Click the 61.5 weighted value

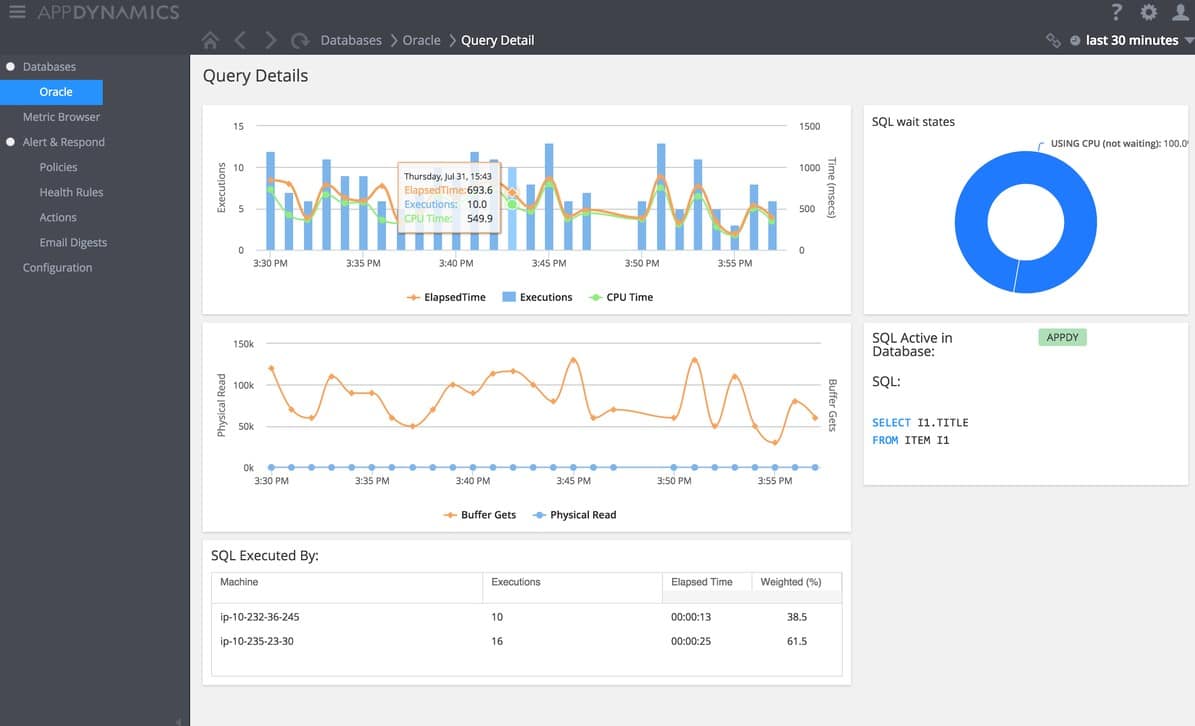(x=797, y=641)
